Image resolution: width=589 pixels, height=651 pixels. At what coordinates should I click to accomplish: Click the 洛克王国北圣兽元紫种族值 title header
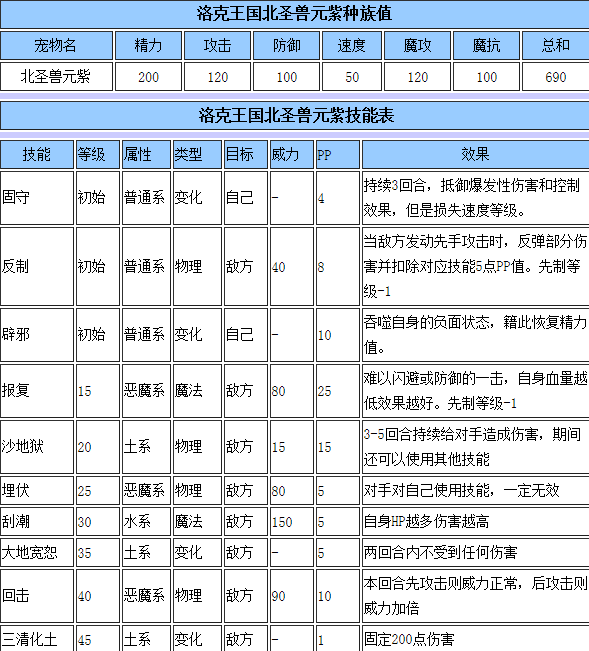point(294,14)
